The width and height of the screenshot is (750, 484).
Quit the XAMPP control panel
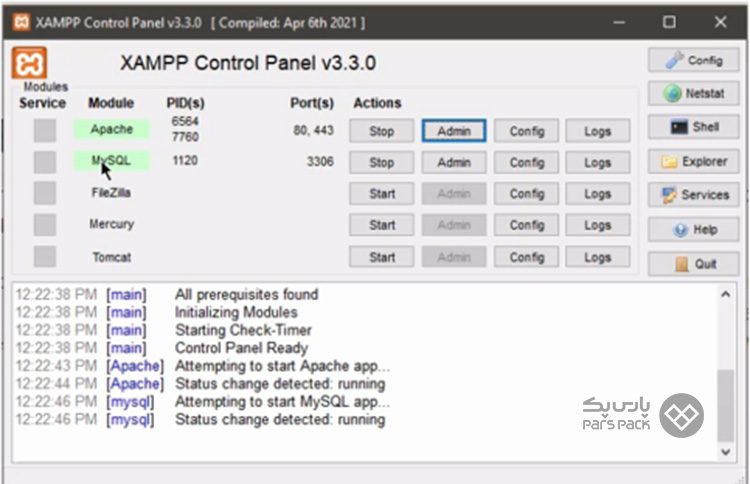pos(694,264)
